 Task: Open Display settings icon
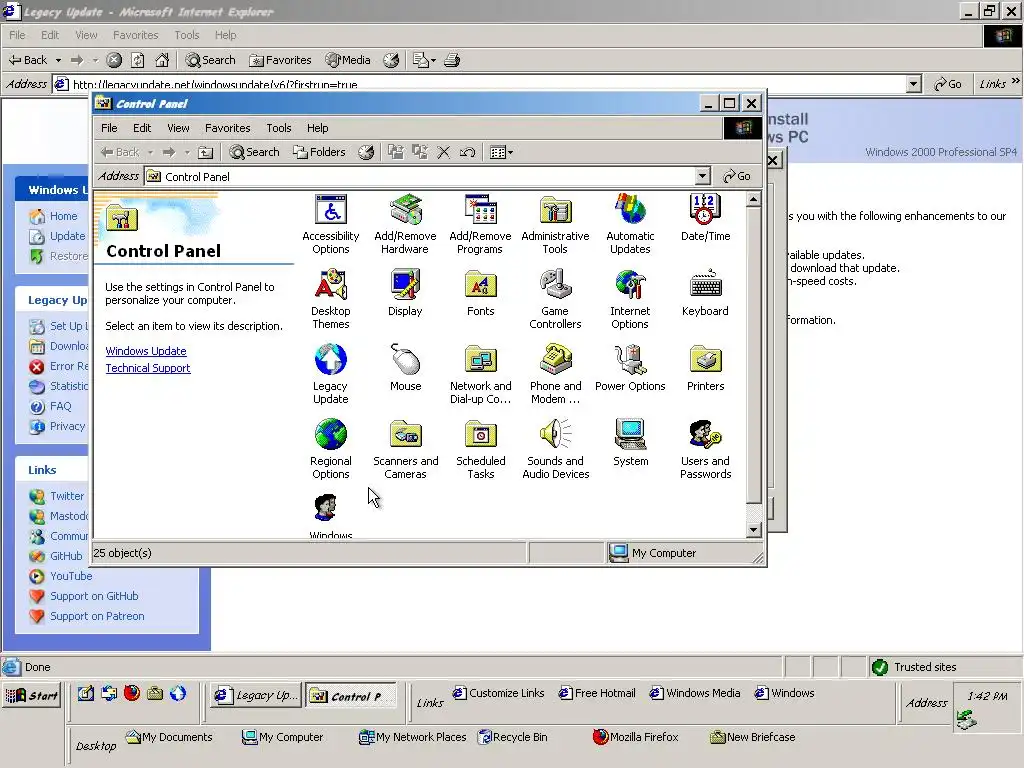point(405,293)
